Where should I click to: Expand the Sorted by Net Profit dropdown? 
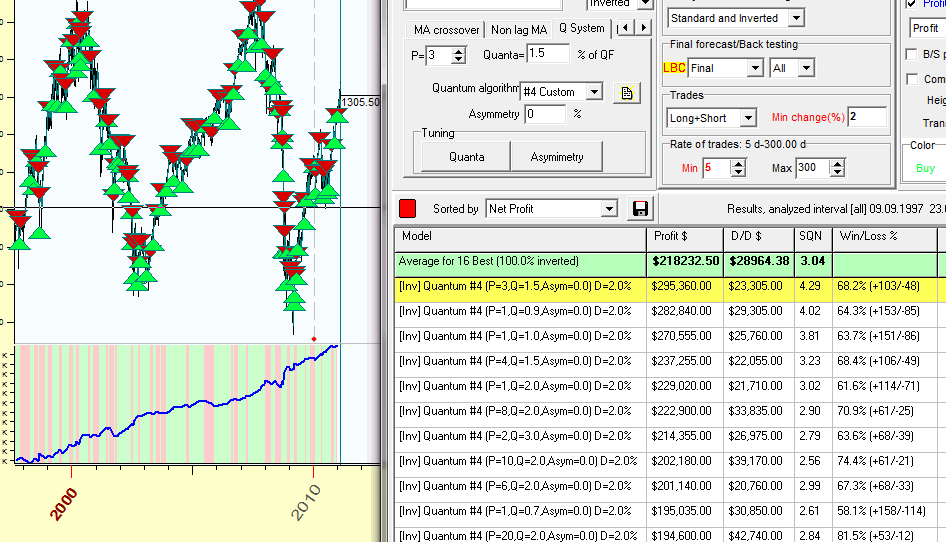609,209
